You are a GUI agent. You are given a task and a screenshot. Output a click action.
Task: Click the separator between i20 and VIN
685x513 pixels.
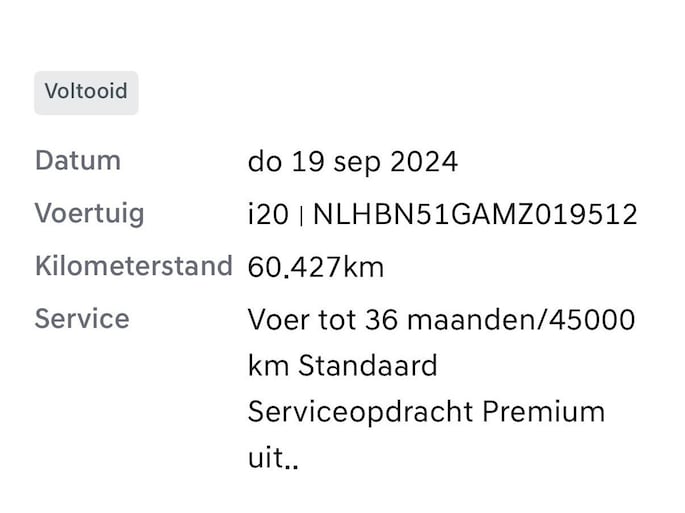(301, 215)
